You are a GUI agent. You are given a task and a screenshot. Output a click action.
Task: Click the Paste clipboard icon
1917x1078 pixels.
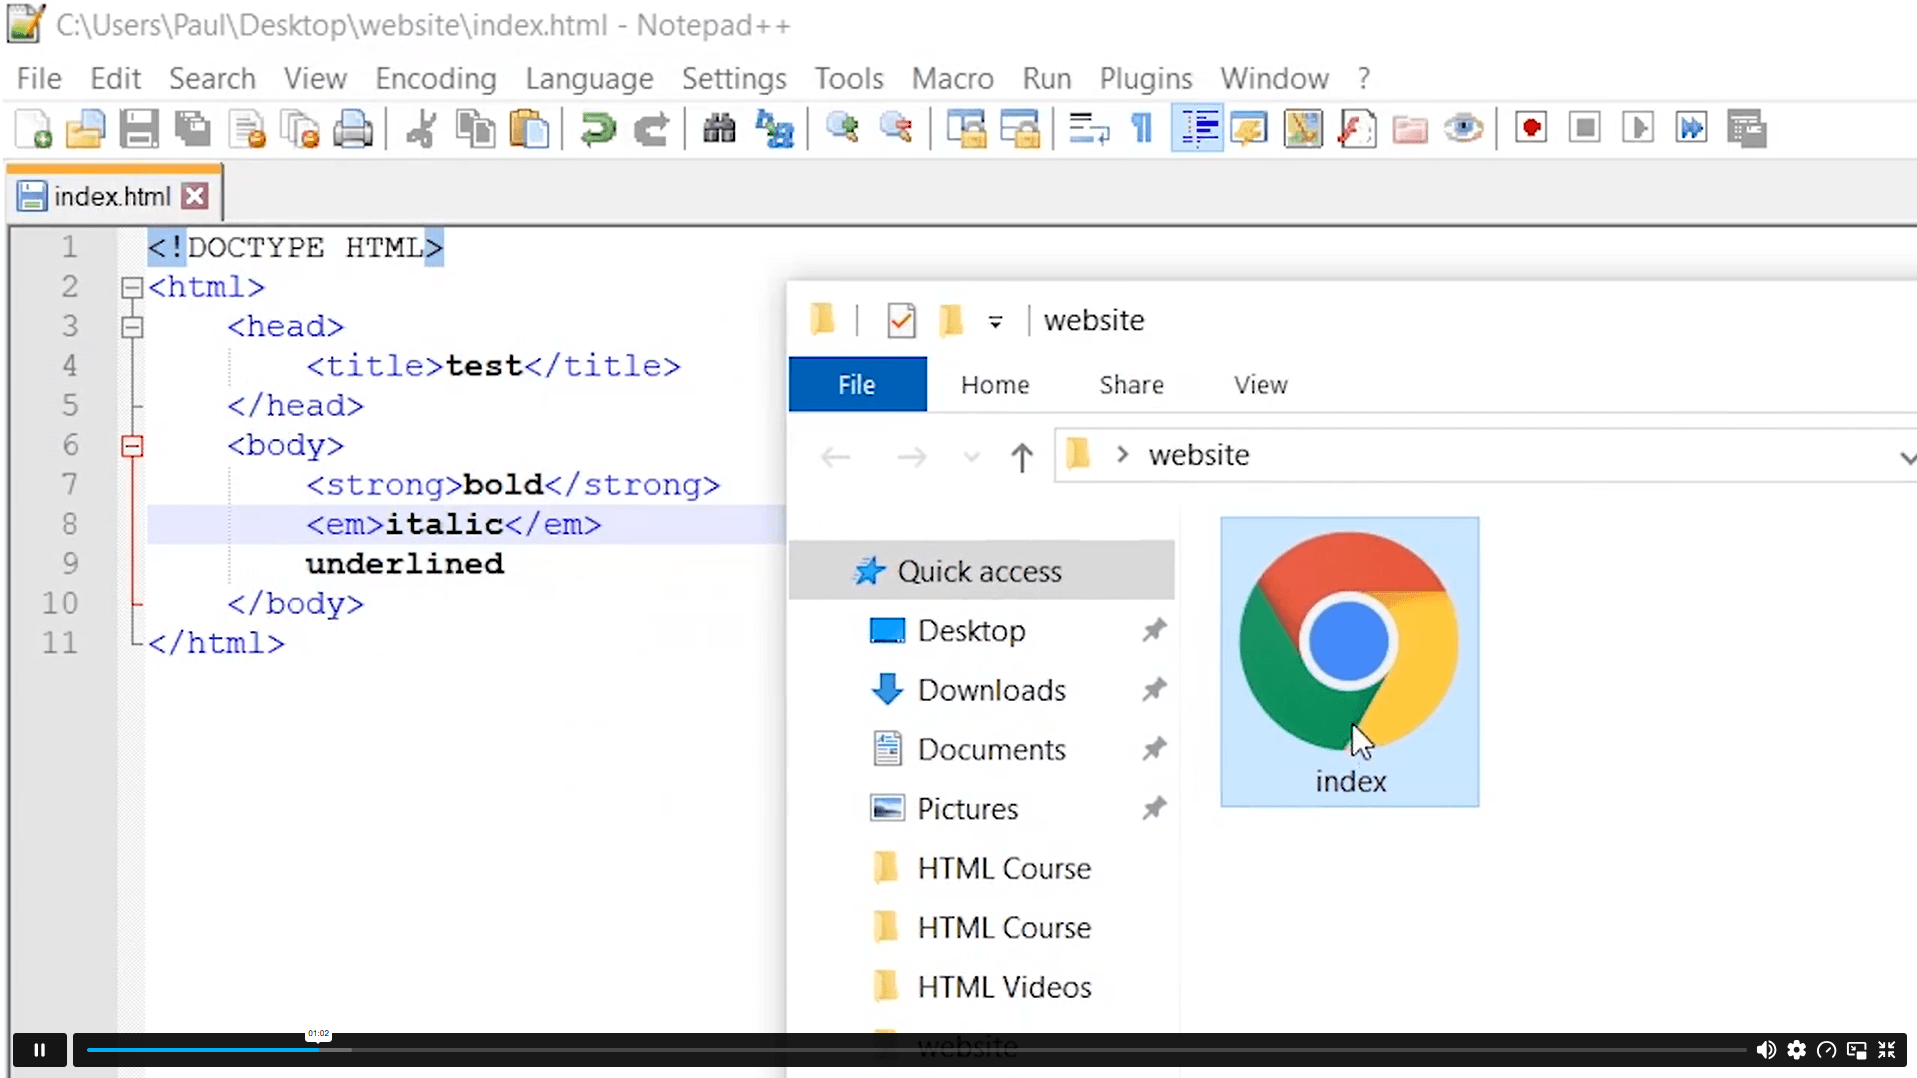pos(529,129)
